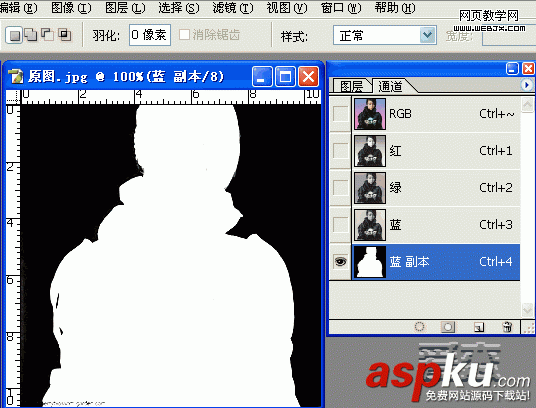Open the 窗口 menu
The width and height of the screenshot is (536, 408).
pyautogui.click(x=341, y=8)
